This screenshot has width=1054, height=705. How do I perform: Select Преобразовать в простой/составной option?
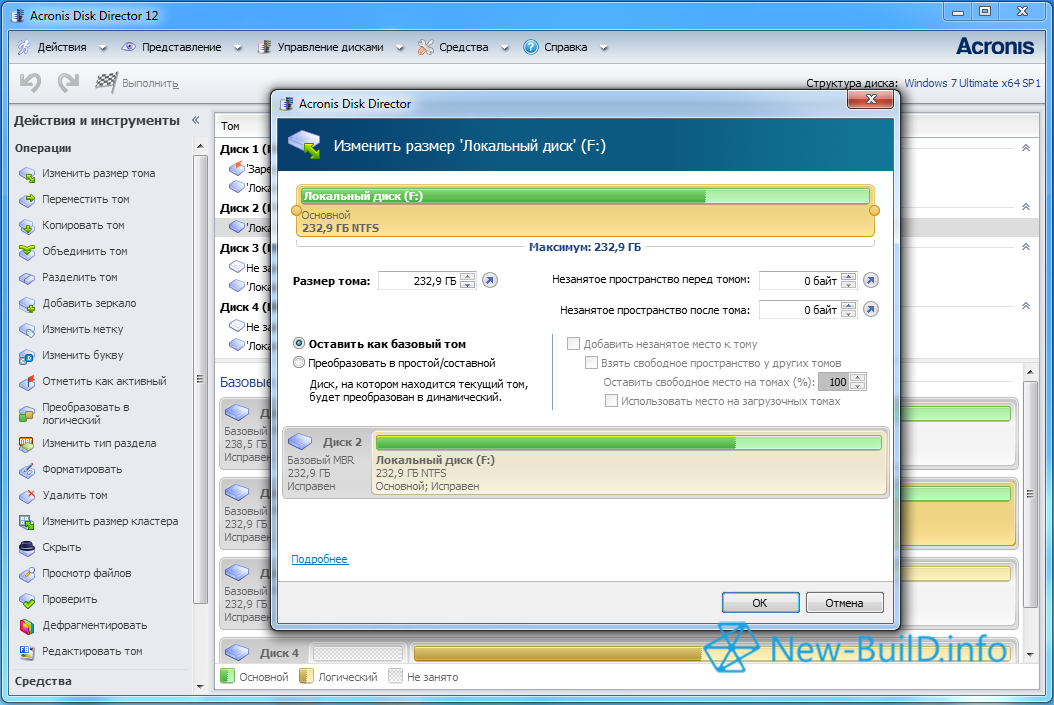click(299, 363)
